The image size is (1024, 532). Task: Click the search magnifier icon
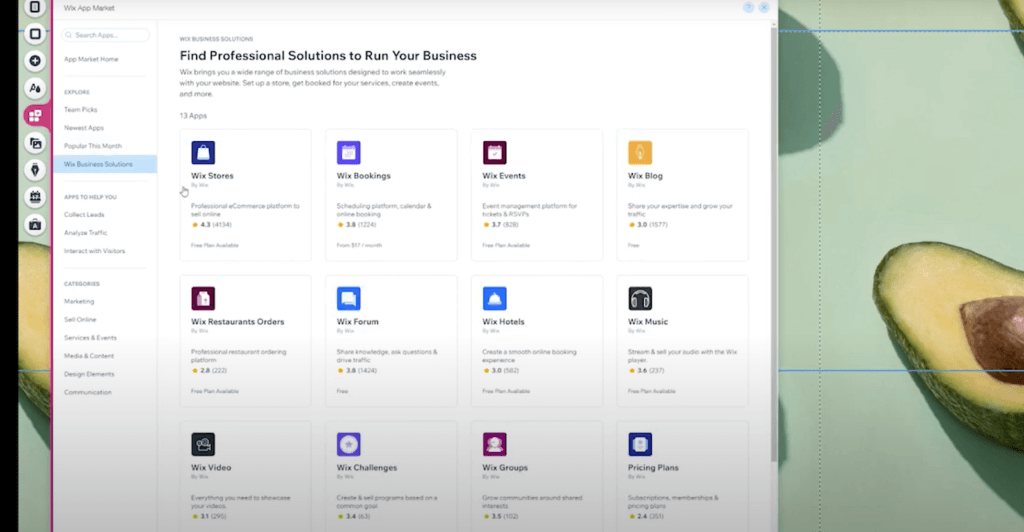69,35
